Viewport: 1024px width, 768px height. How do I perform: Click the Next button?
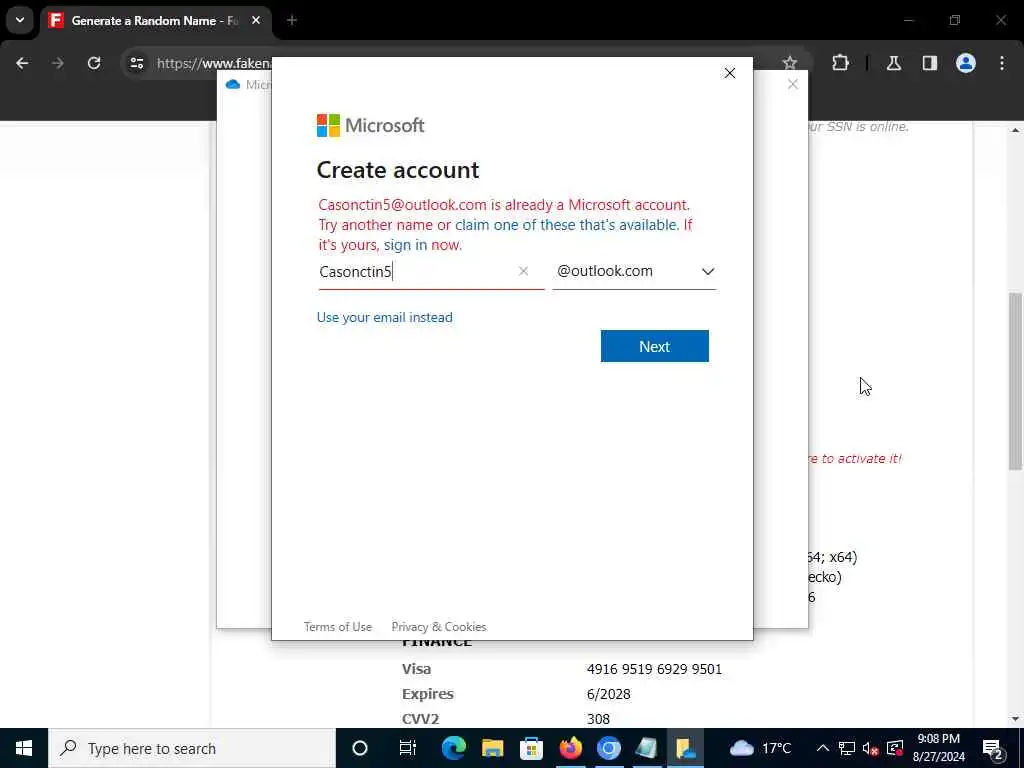tap(654, 346)
